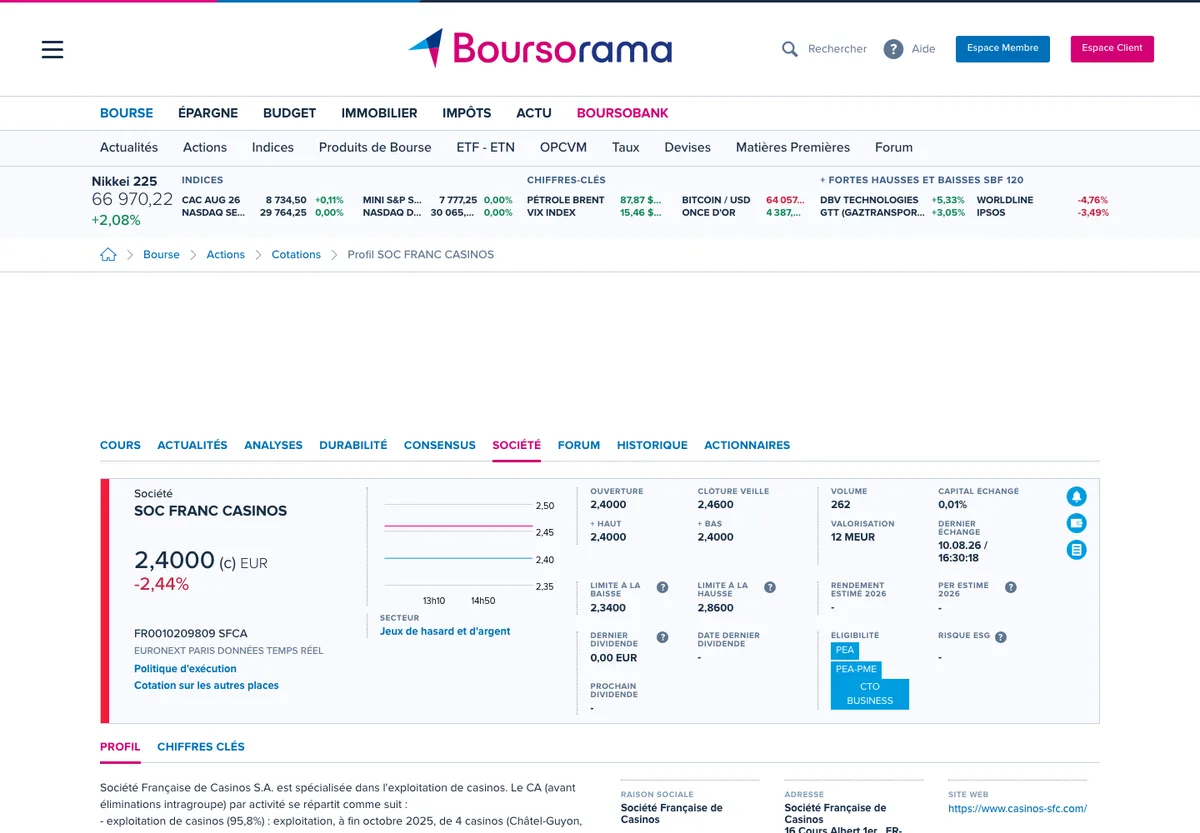
Task: Select the BOURSOBANK main menu
Action: pyautogui.click(x=622, y=113)
